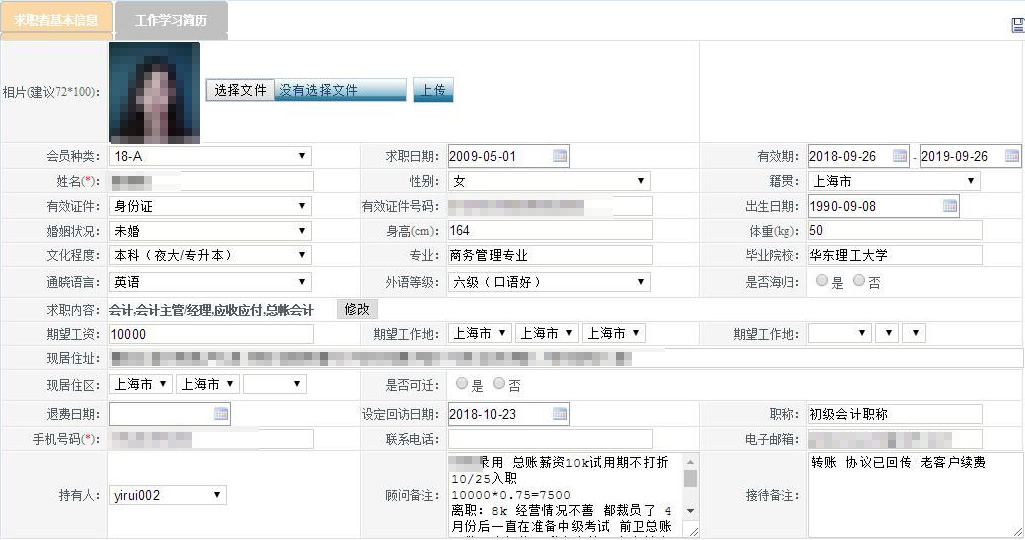Screen dimensions: 1025x540
Task: Open first 现居住区 dropdown showing 上海市
Action: 141,384
